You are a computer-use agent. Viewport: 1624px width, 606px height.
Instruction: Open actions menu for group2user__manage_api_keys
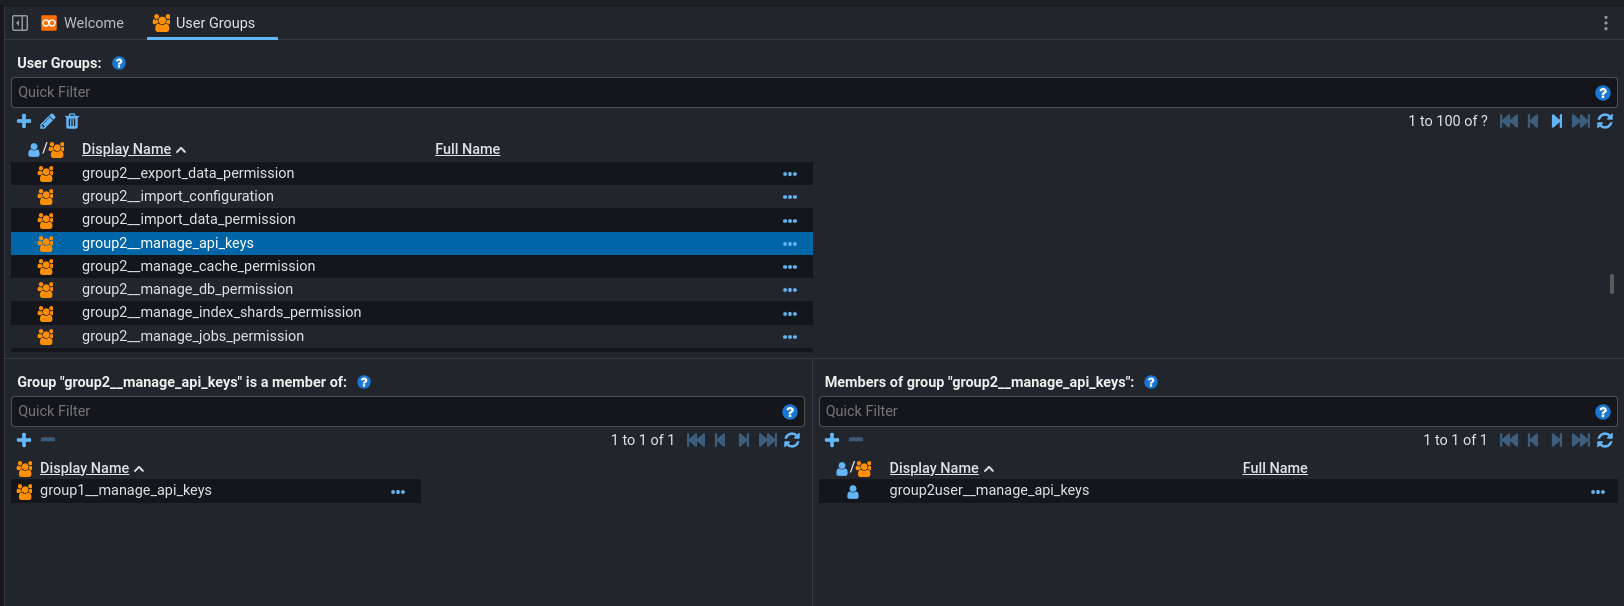[1598, 491]
